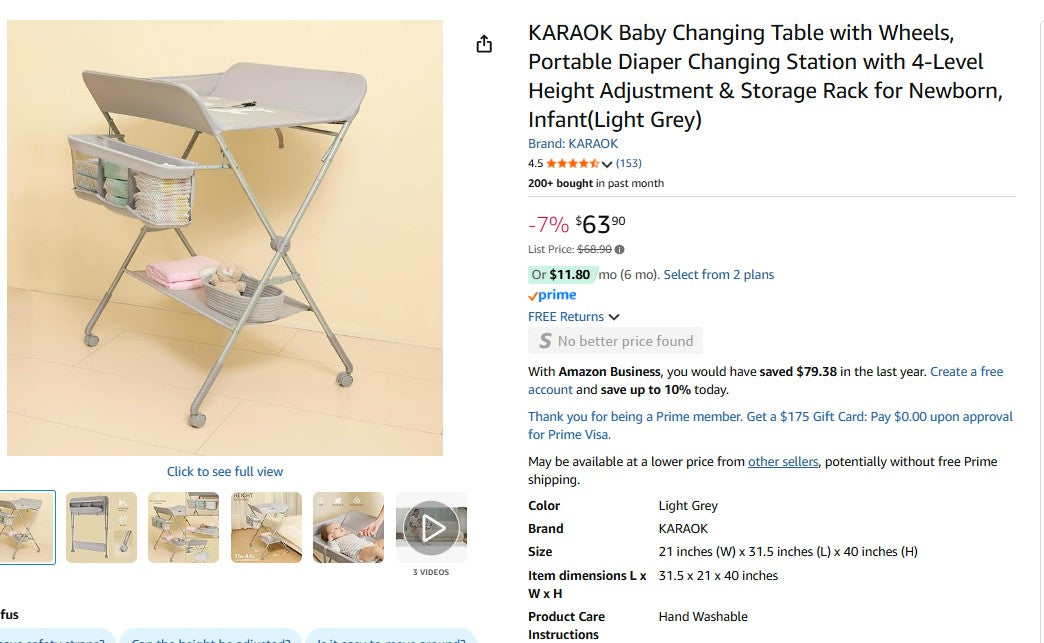
Task: Click 'Click to see full view' text
Action: tap(225, 472)
